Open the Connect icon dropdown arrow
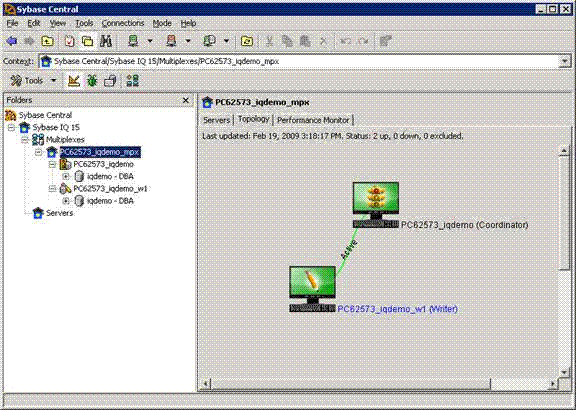576x410 pixels. (x=150, y=41)
